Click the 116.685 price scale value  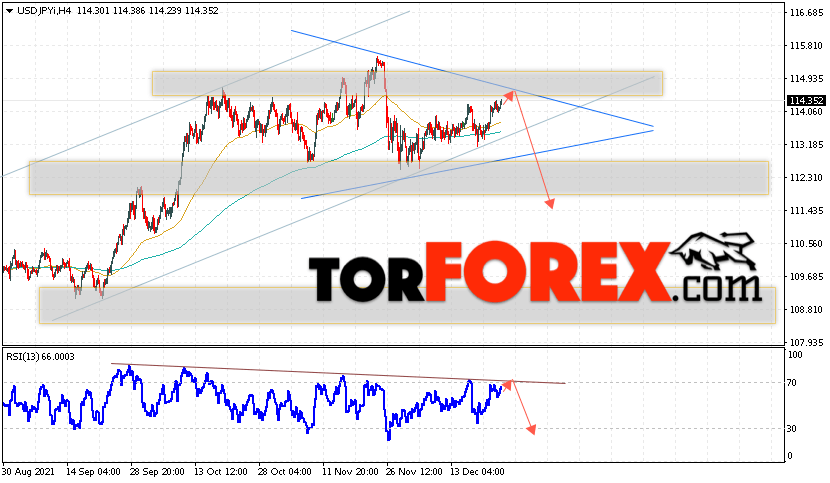pyautogui.click(x=806, y=13)
